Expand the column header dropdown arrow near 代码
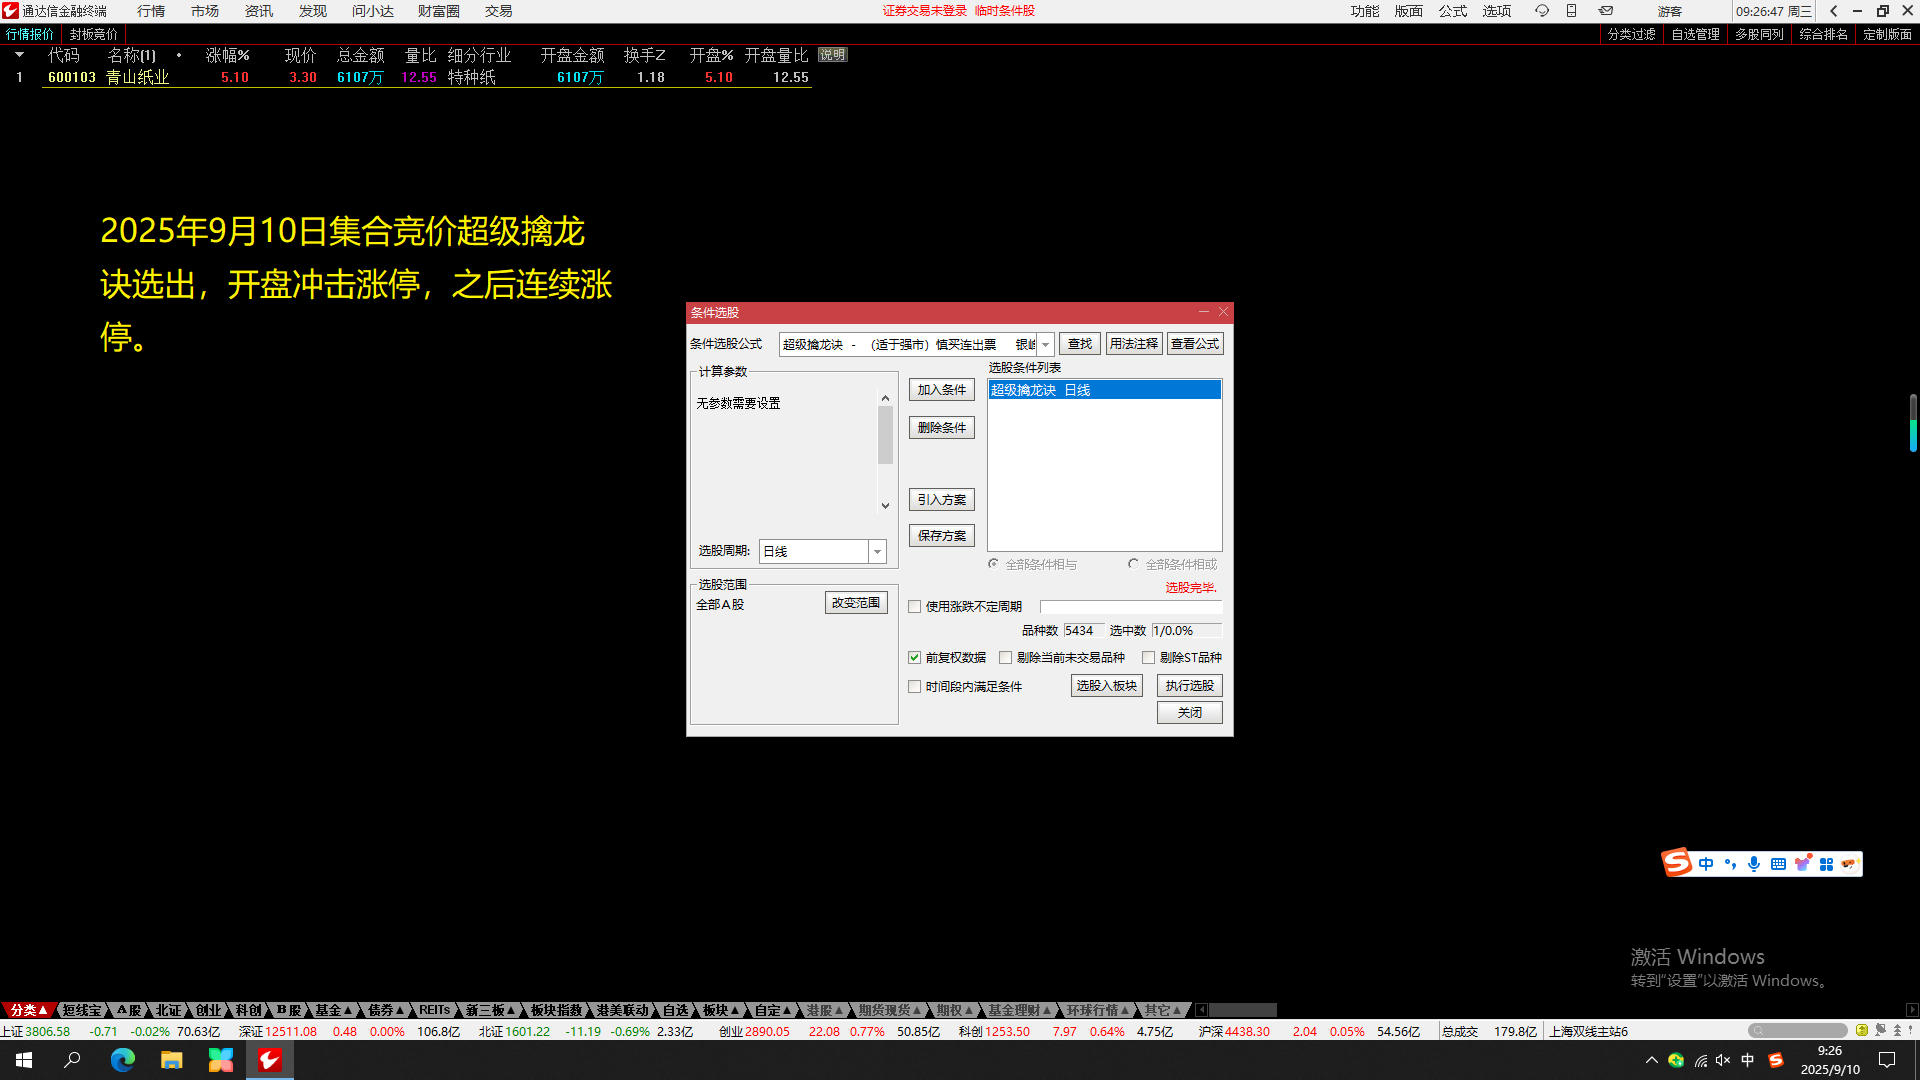 pos(19,55)
